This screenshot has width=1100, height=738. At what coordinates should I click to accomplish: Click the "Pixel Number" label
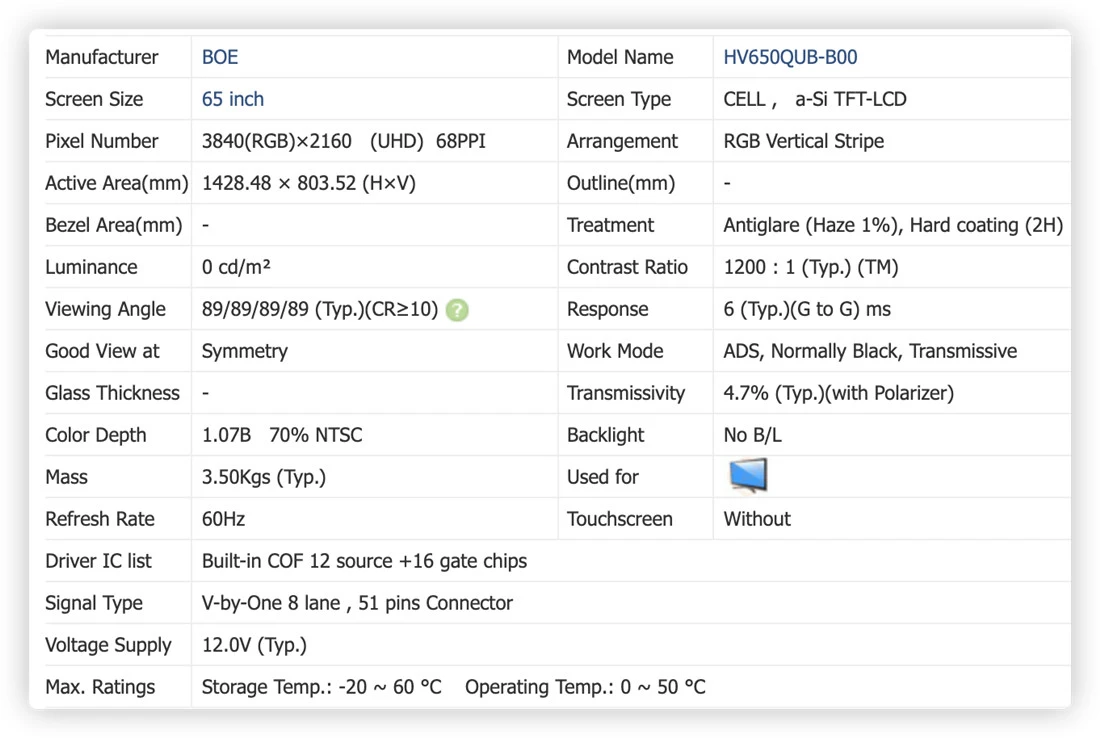tap(102, 141)
